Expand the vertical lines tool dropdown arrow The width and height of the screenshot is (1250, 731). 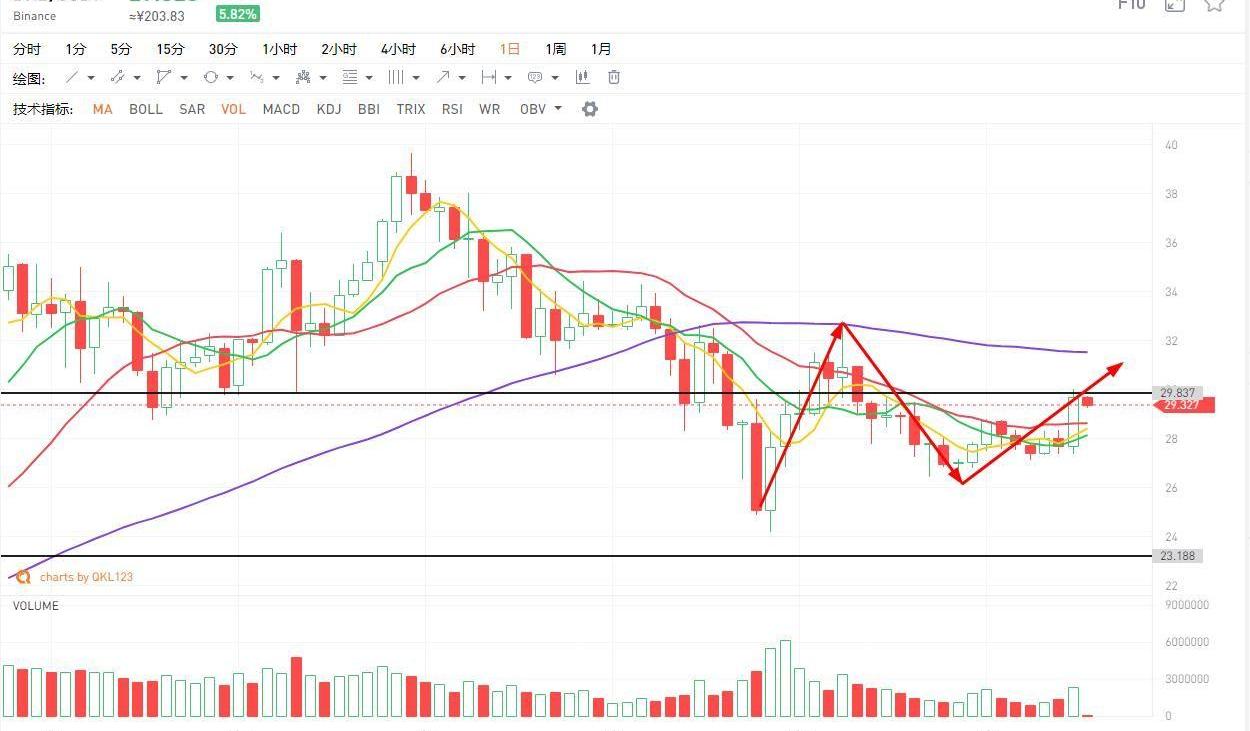click(x=416, y=78)
